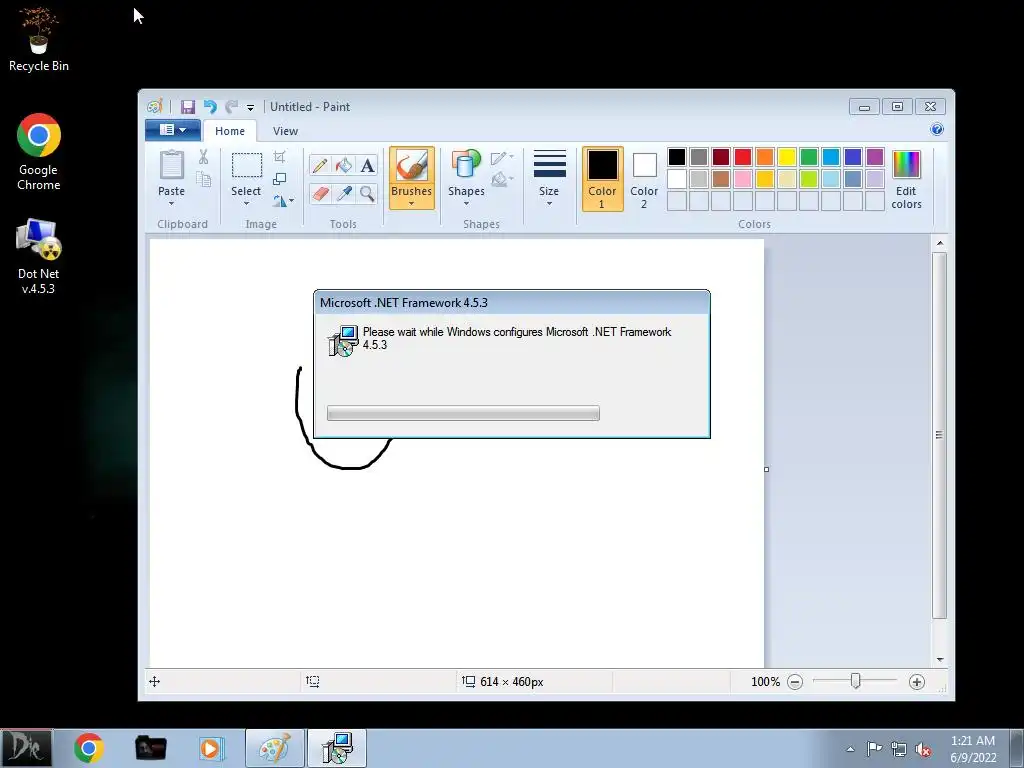
Task: Click the Start button on taskbar
Action: click(26, 748)
